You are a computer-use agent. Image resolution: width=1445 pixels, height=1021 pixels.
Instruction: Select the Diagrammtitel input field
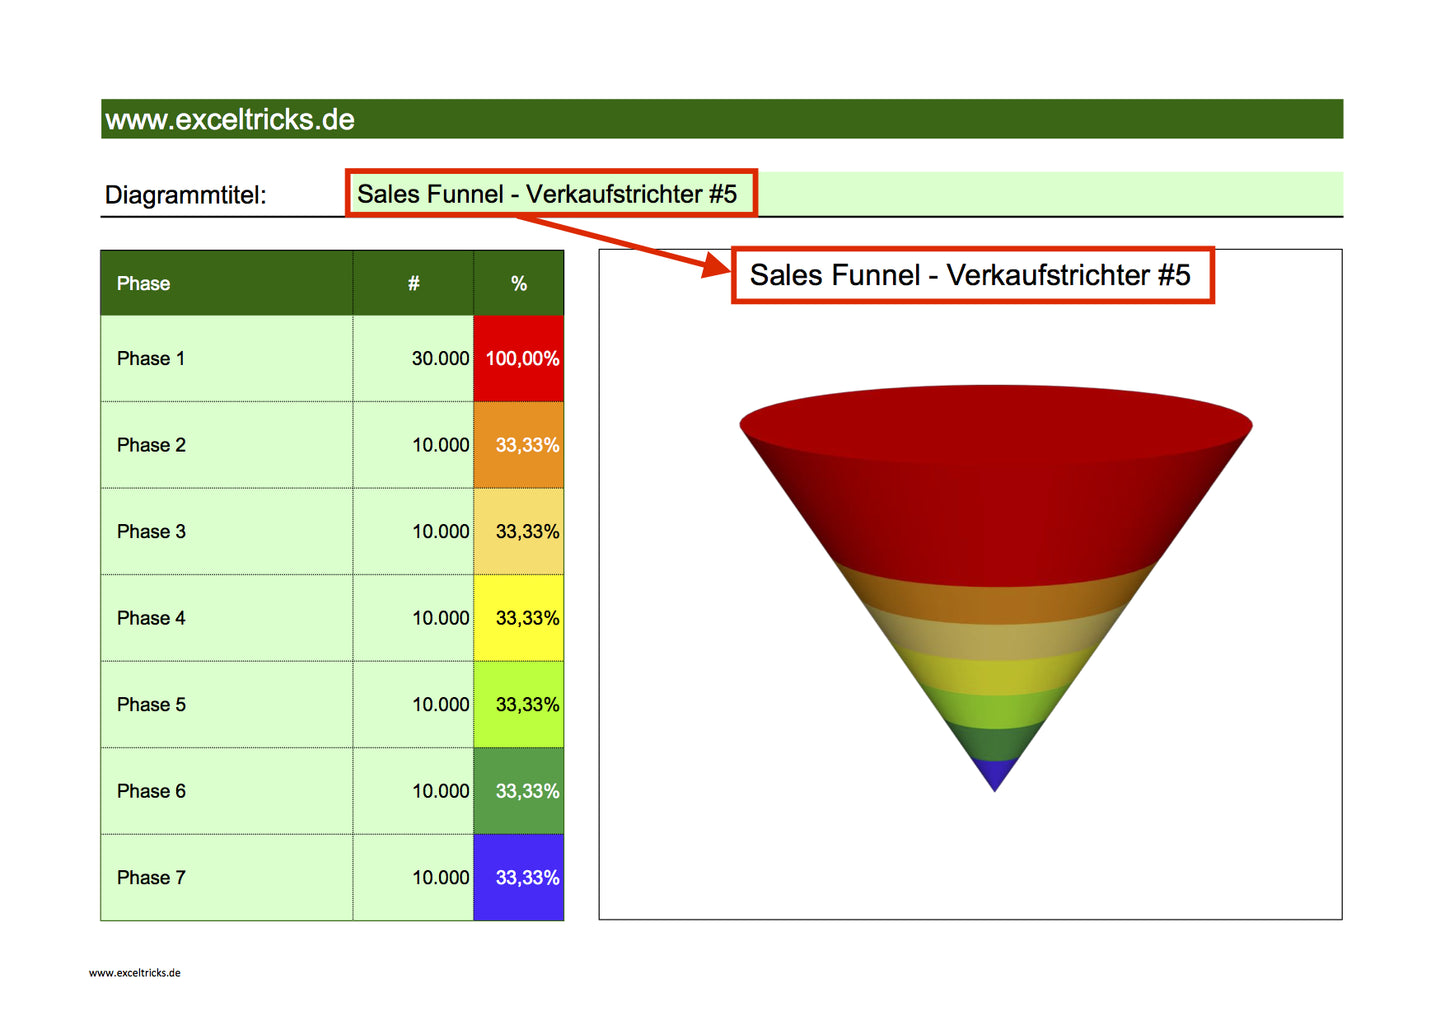point(552,193)
